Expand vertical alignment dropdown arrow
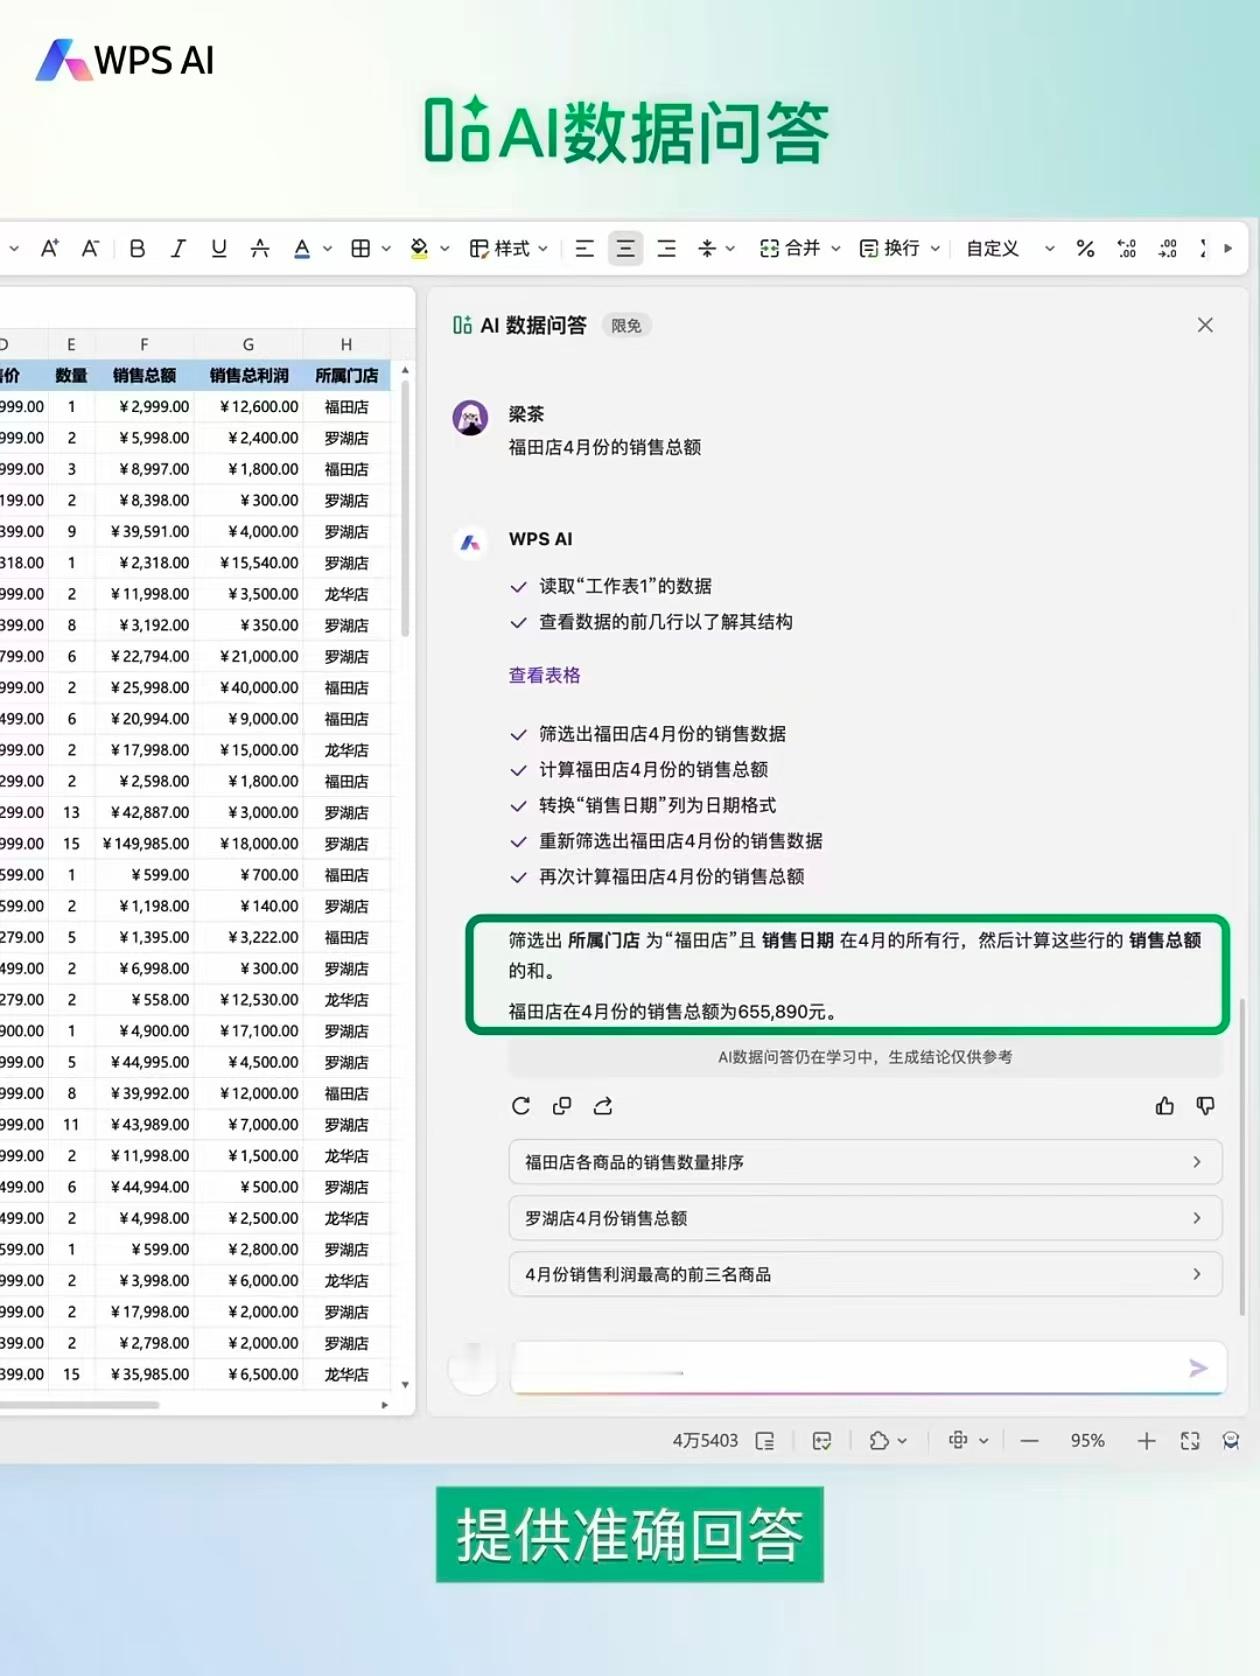The height and width of the screenshot is (1676, 1260). (x=731, y=249)
